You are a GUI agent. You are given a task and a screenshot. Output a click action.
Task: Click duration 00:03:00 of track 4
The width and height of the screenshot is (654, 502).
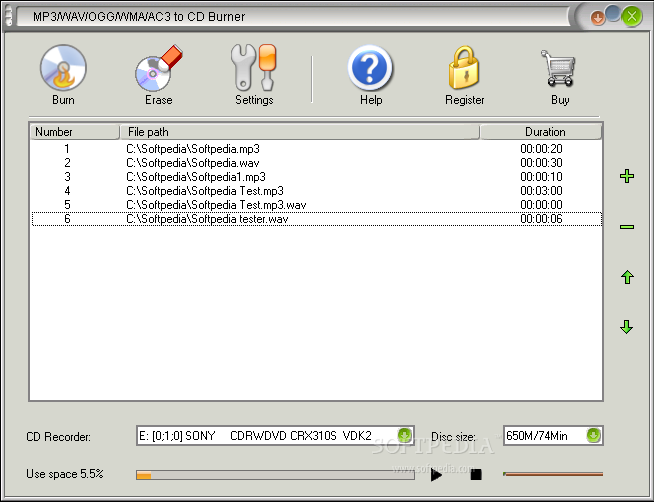[541, 191]
